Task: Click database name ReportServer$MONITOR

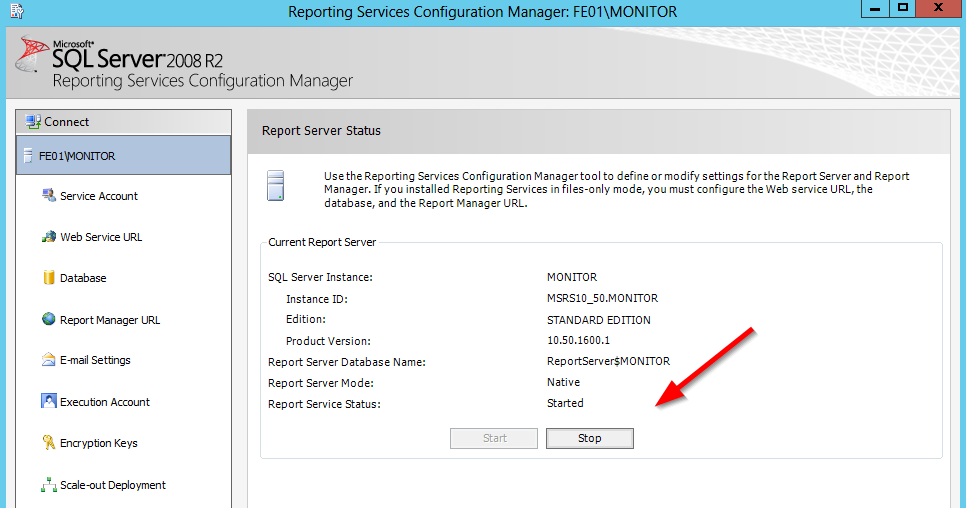Action: tap(609, 361)
